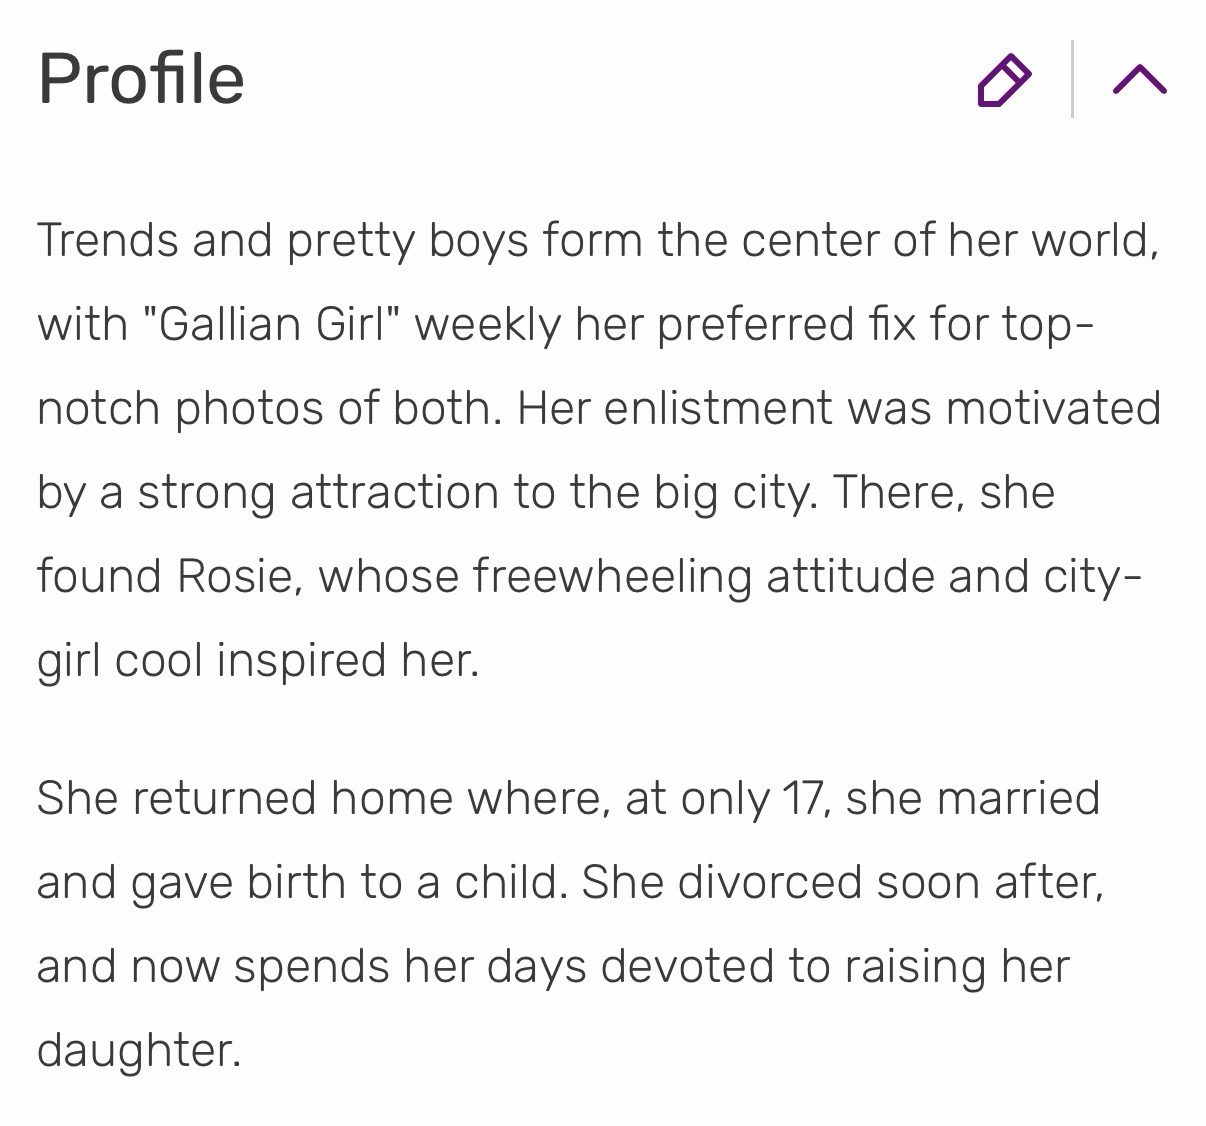Click the last word "daughter."
This screenshot has height=1126, width=1206.
pos(139,1051)
